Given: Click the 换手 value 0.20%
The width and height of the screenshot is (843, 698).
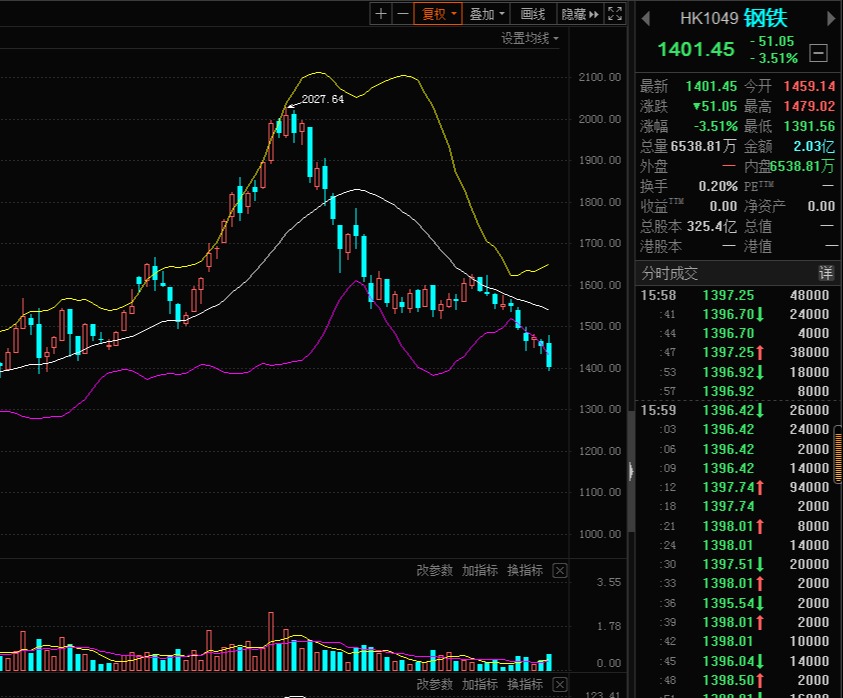Looking at the screenshot, I should (x=718, y=187).
